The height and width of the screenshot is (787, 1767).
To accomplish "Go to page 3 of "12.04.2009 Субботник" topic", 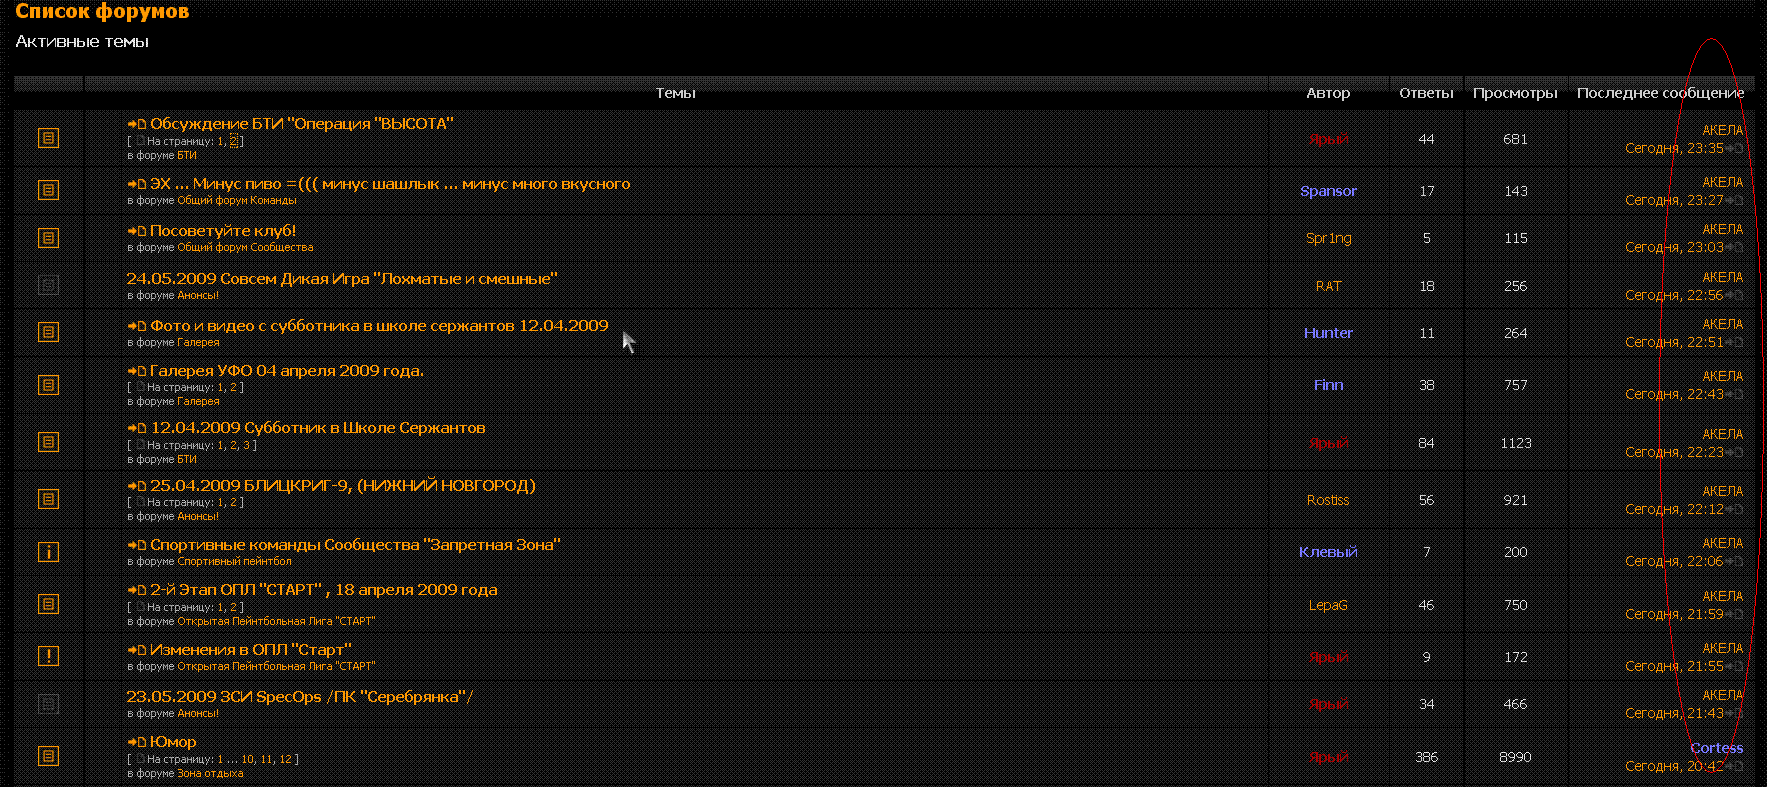I will (x=246, y=446).
